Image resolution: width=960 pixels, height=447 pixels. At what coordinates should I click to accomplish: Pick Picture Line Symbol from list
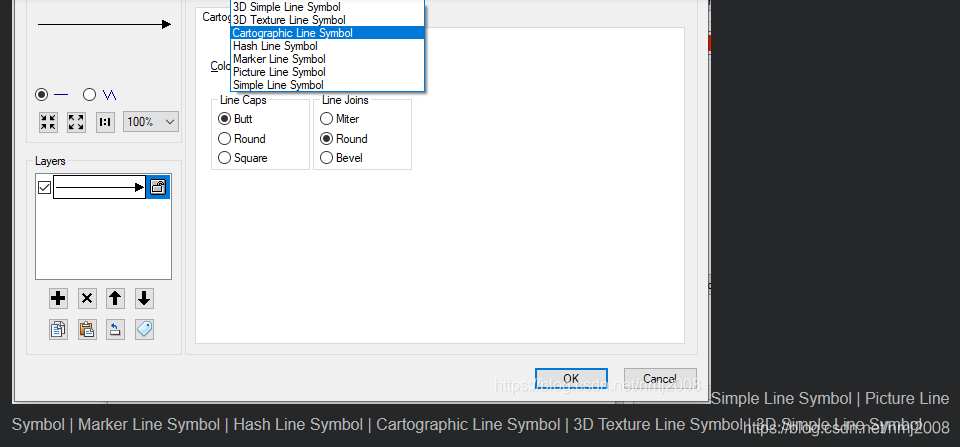click(327, 72)
